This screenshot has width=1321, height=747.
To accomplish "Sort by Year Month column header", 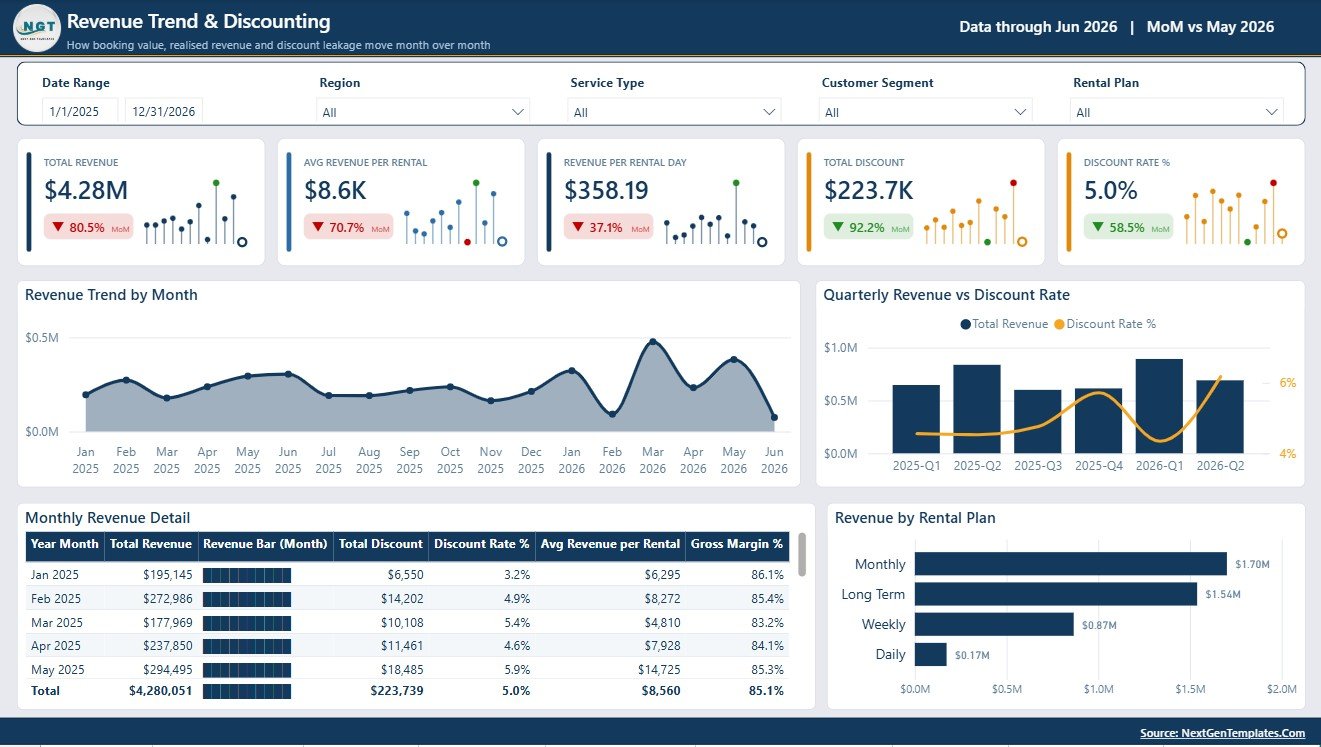I will tap(65, 545).
